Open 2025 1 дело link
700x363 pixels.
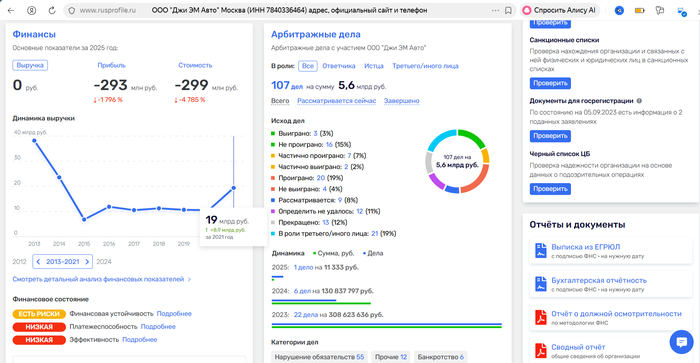pos(304,267)
